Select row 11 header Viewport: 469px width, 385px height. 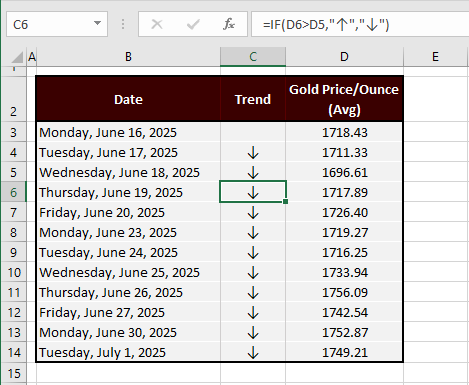click(x=13, y=292)
